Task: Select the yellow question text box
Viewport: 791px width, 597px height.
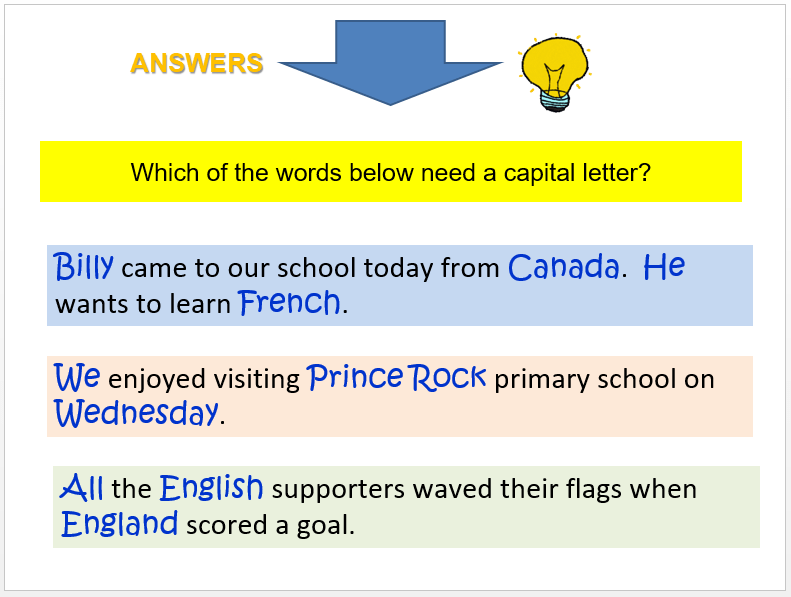Action: [390, 172]
